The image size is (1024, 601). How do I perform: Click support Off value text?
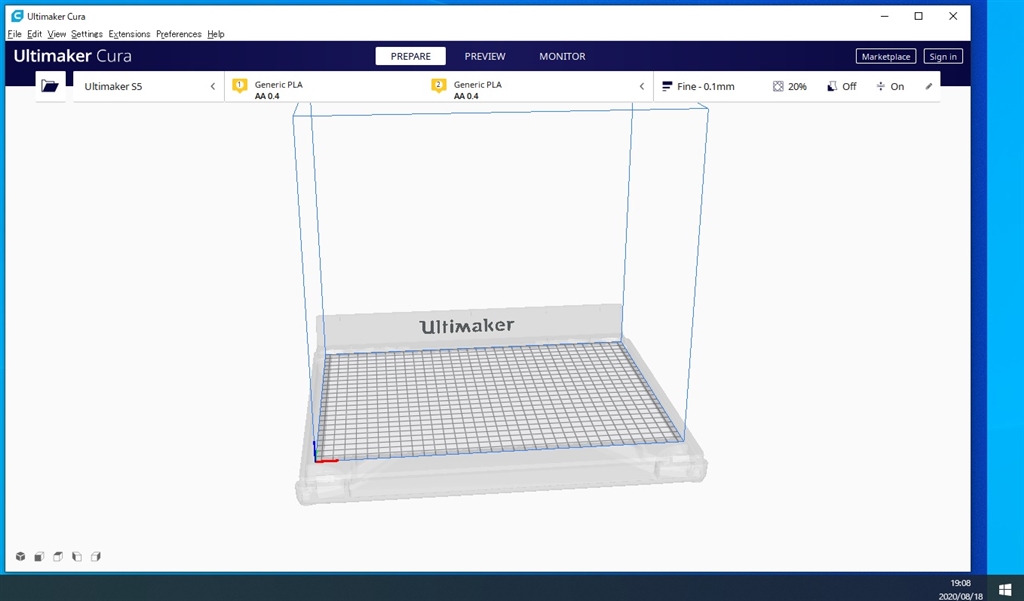(x=849, y=86)
